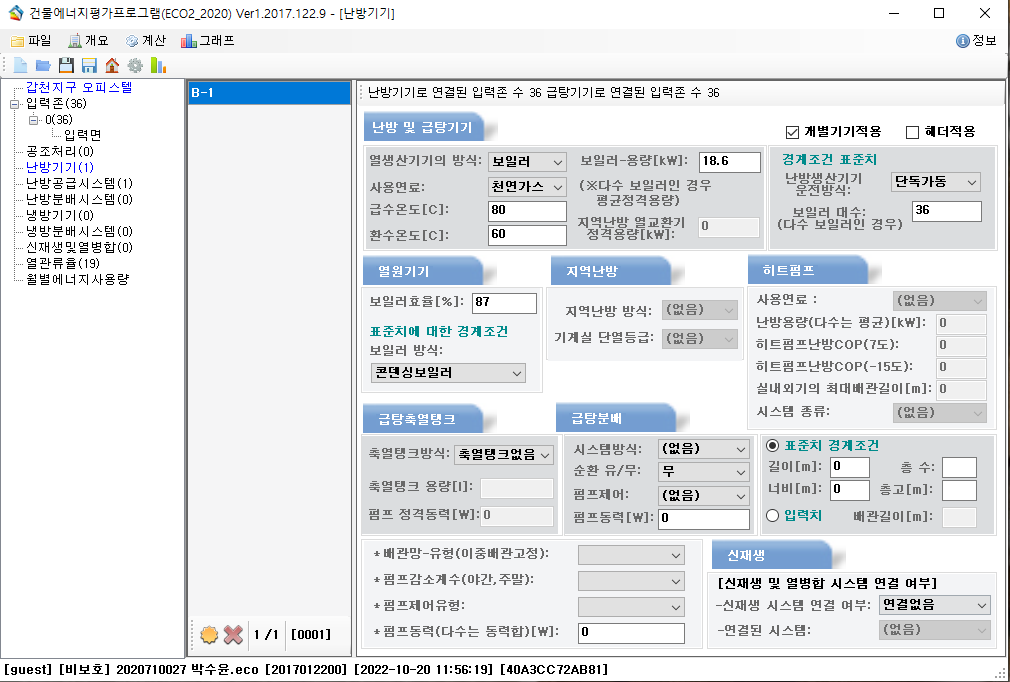Toggle the 개별기기적용 checkbox

click(x=793, y=132)
